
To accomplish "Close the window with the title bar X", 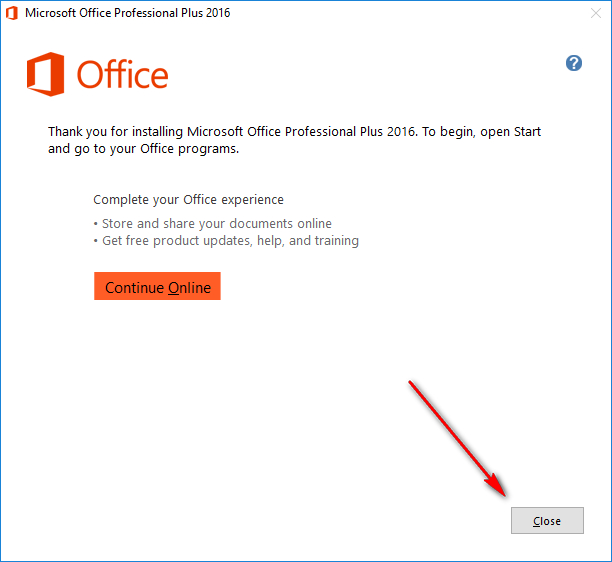I will pyautogui.click(x=592, y=14).
